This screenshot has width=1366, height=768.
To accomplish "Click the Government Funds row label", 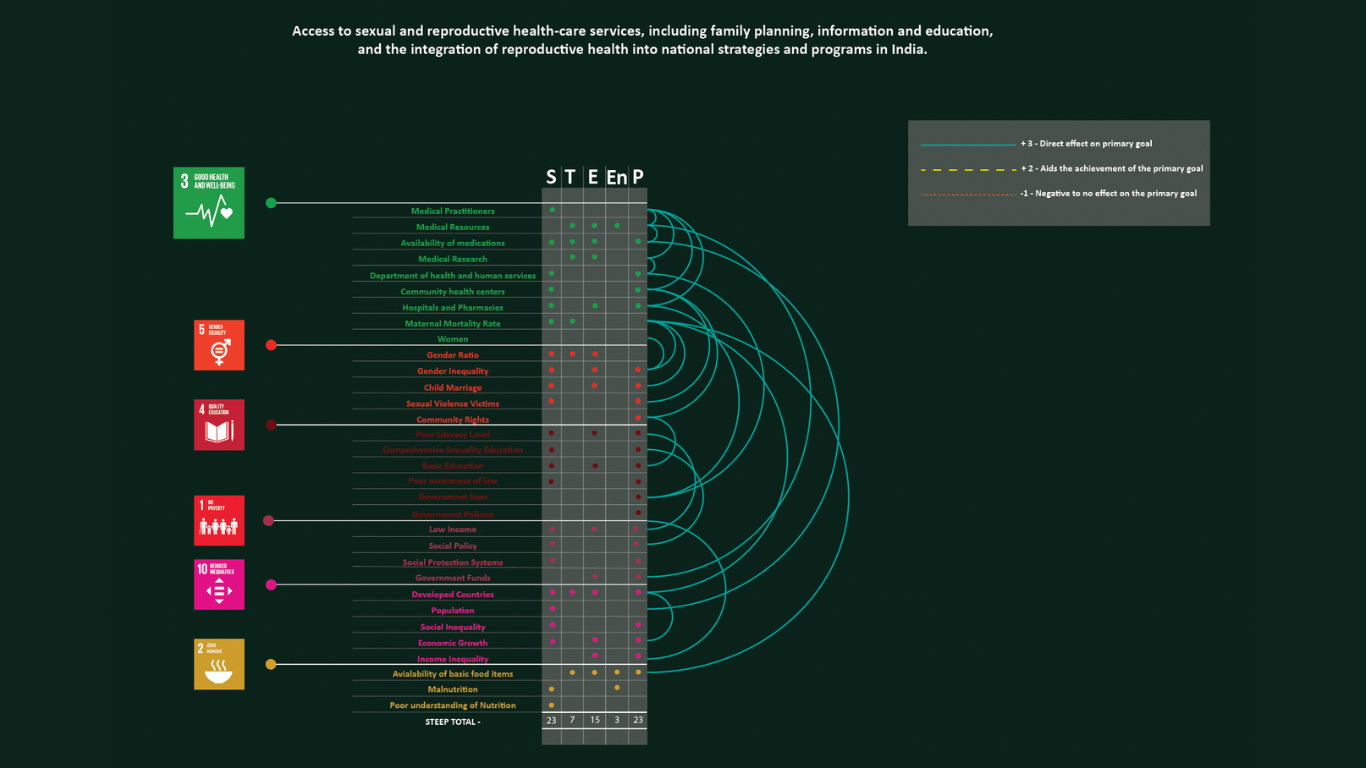I will 453,578.
